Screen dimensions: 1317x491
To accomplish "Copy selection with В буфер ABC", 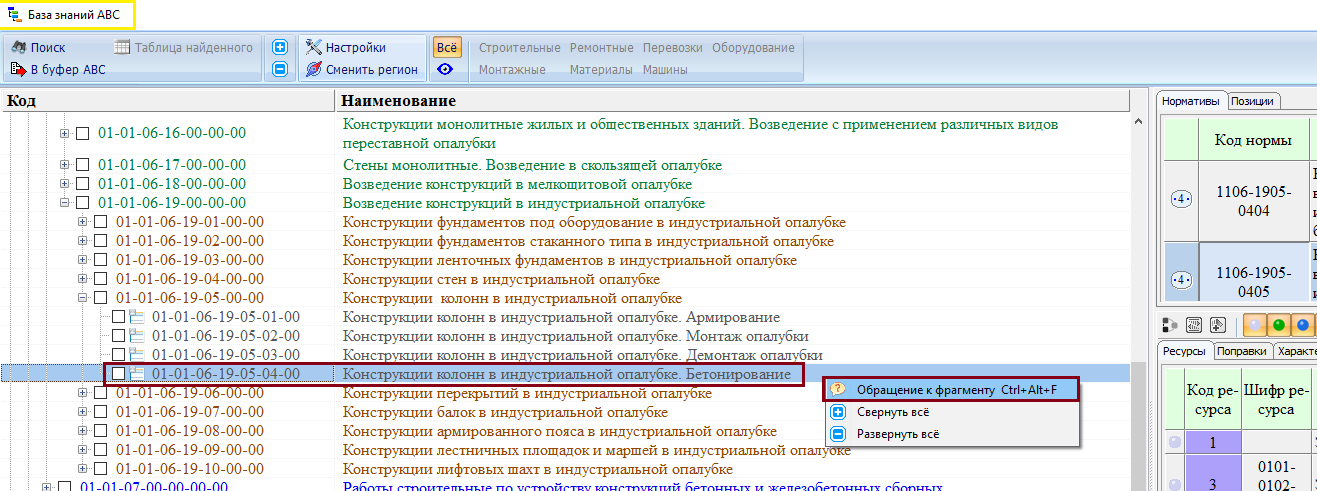I will pos(58,69).
